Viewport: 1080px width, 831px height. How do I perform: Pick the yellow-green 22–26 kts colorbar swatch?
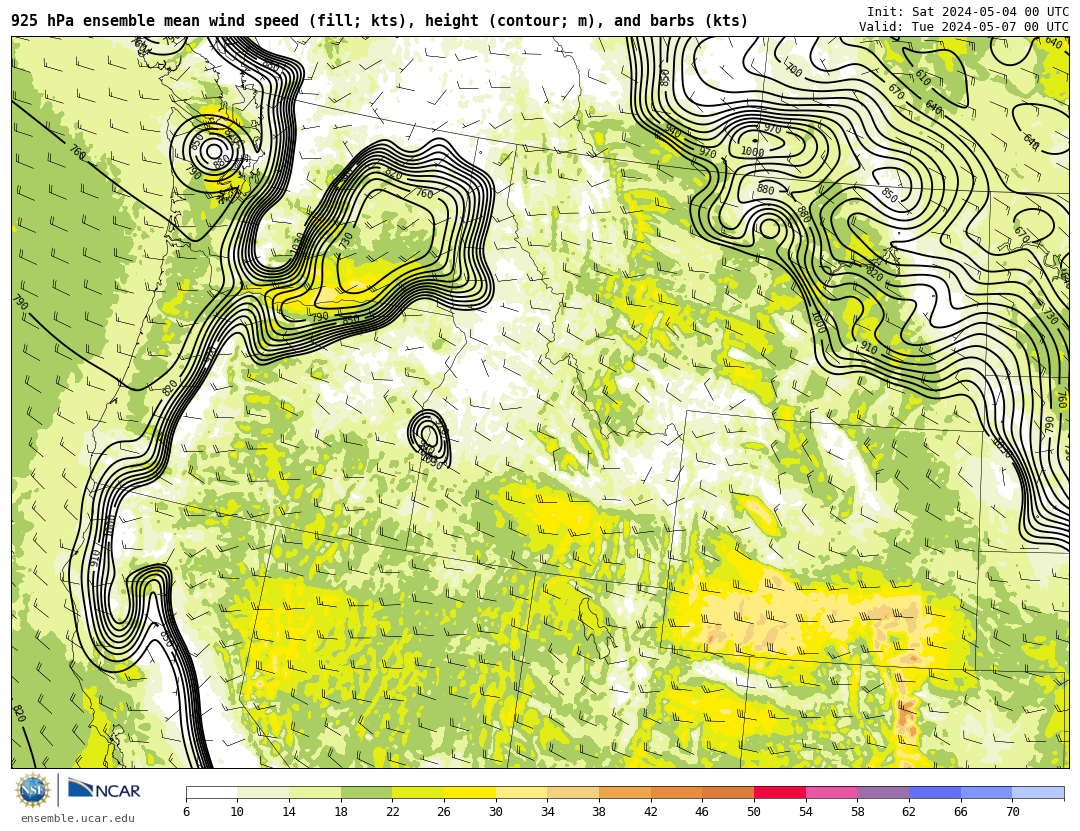[418, 792]
